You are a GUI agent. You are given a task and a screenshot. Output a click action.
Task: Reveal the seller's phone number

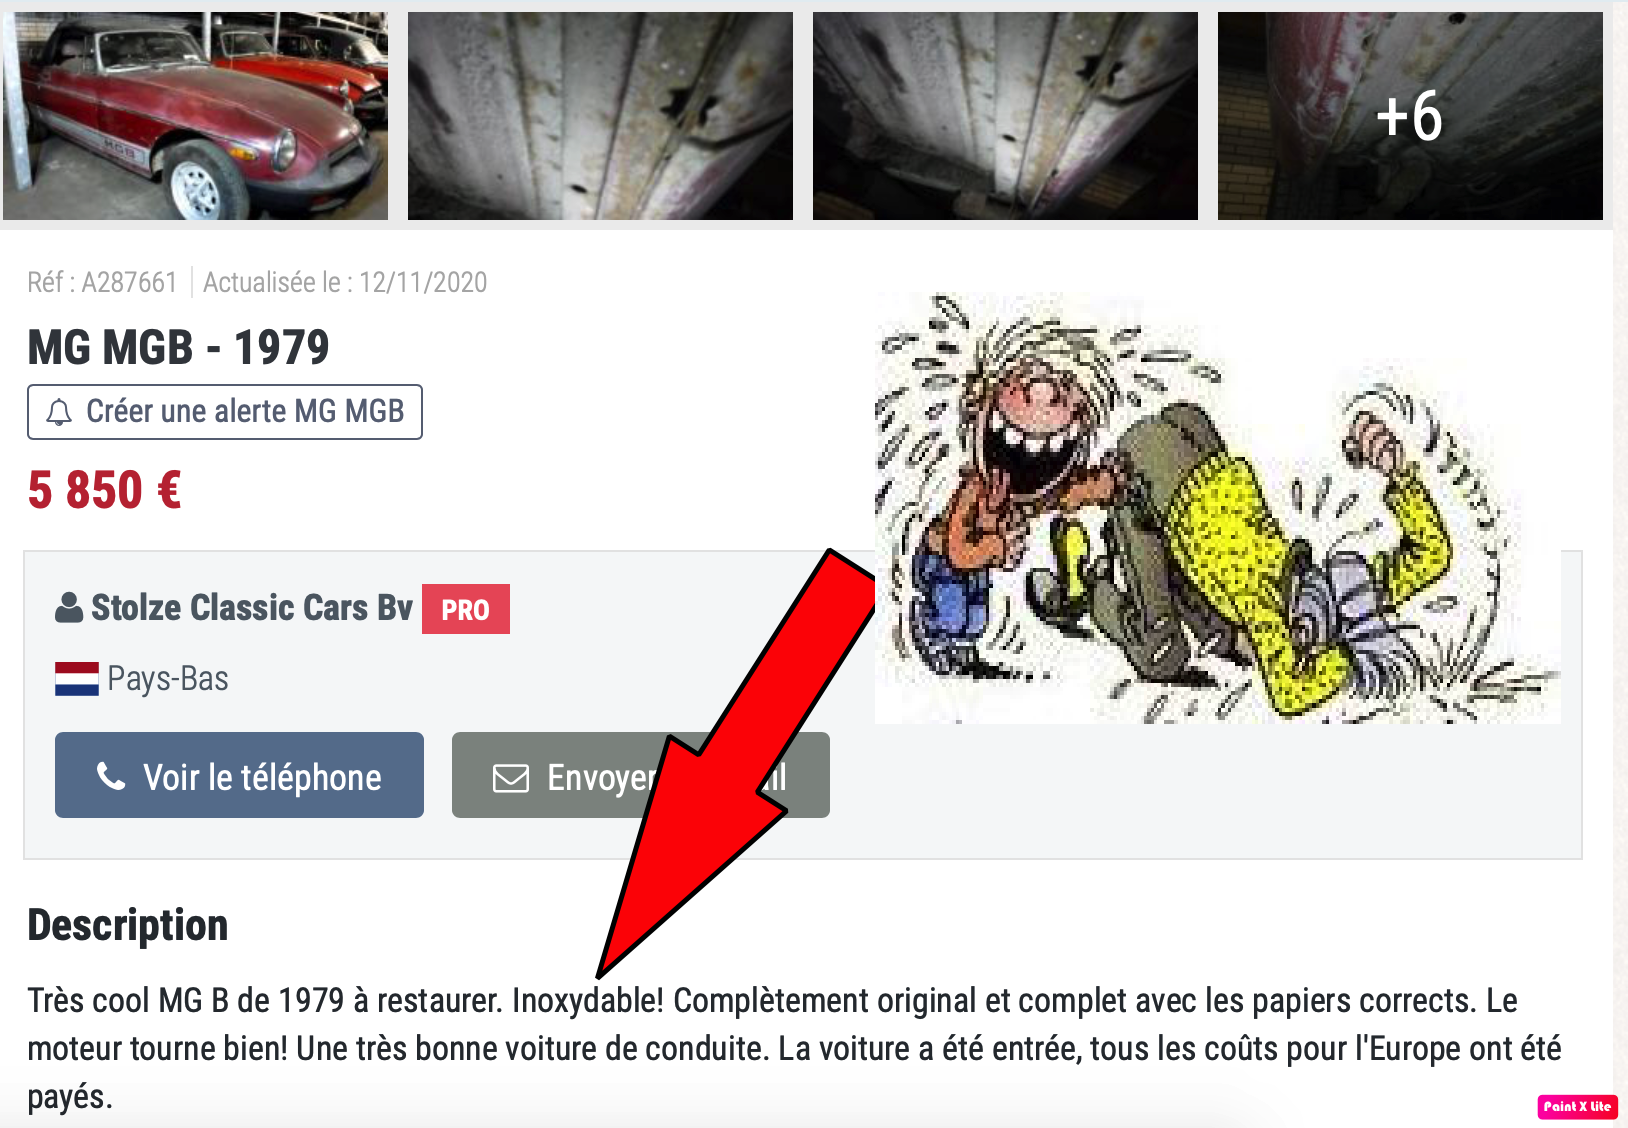(x=239, y=775)
